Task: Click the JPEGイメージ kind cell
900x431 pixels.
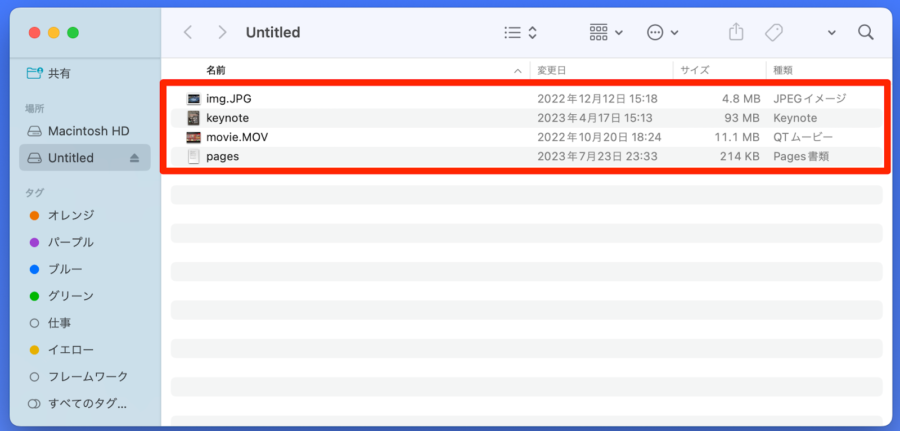Action: pos(810,99)
